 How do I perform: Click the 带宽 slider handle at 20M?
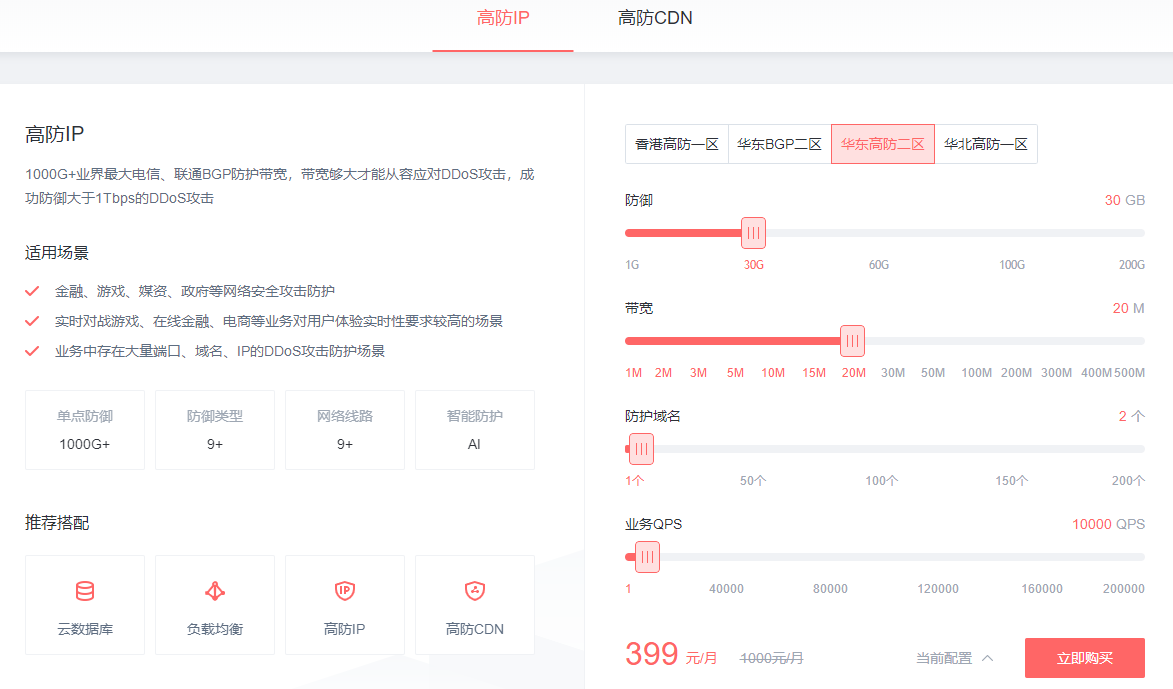(x=852, y=340)
